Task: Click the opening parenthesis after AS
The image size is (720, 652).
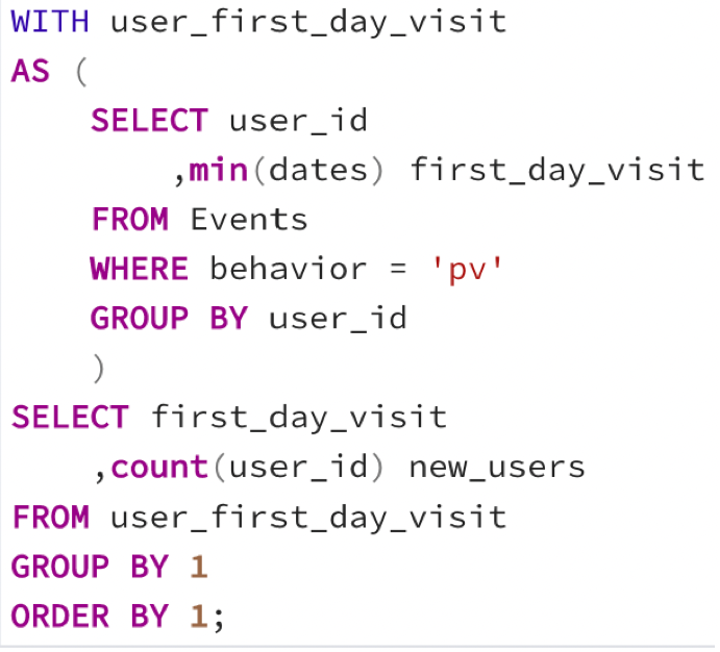Action: tap(81, 72)
